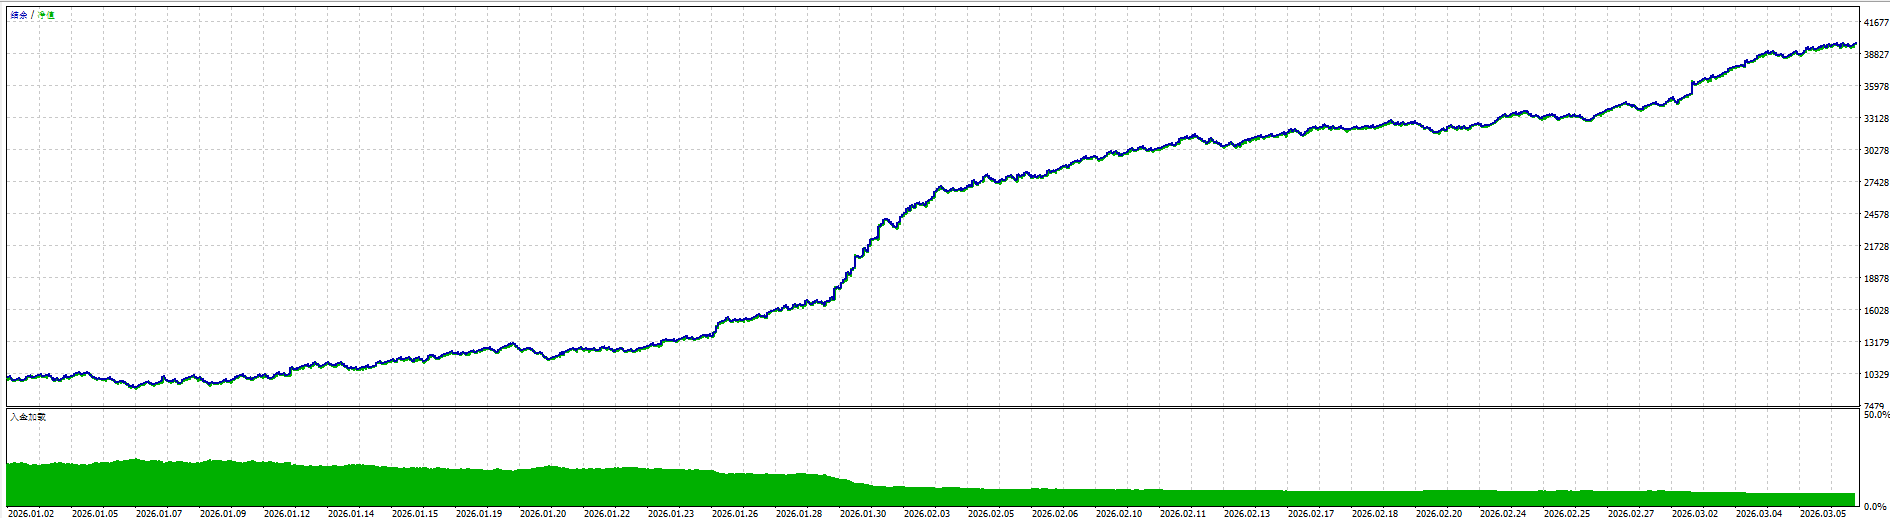The image size is (1890, 518).
Task: Select the 2026.02.13 date axis label
Action: click(1247, 513)
